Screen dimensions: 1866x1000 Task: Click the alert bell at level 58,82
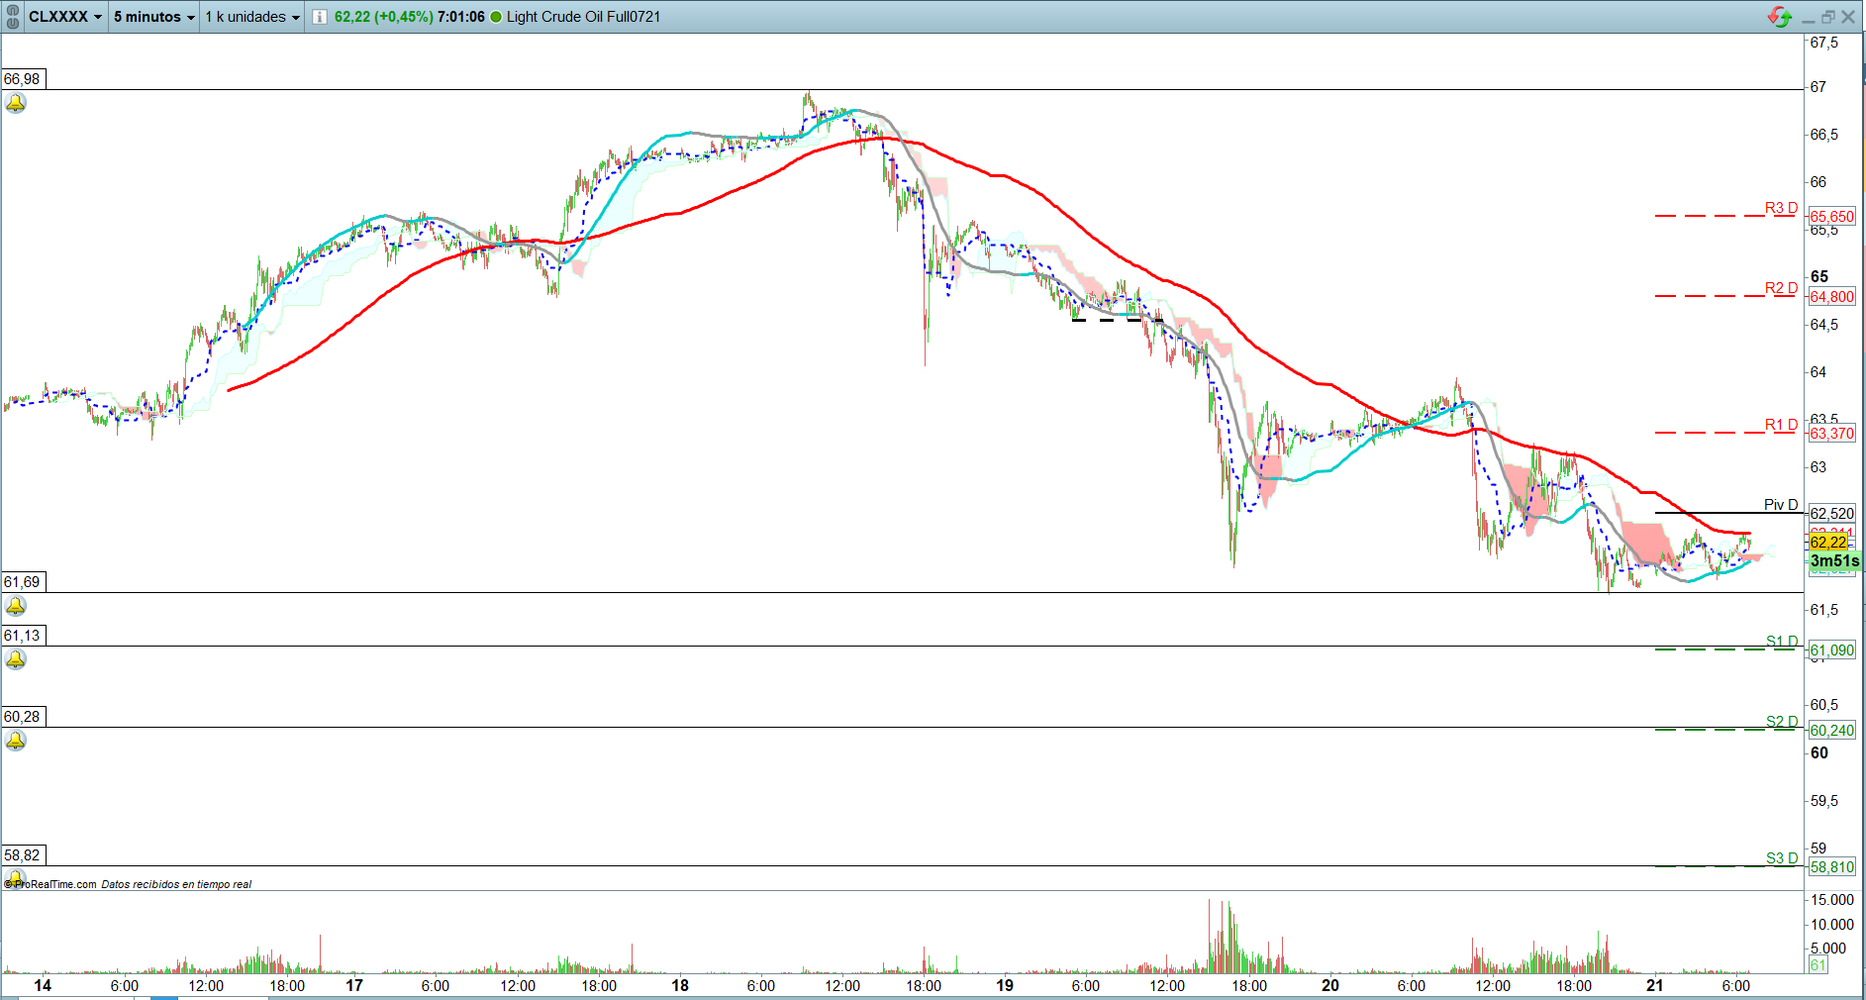[14, 878]
